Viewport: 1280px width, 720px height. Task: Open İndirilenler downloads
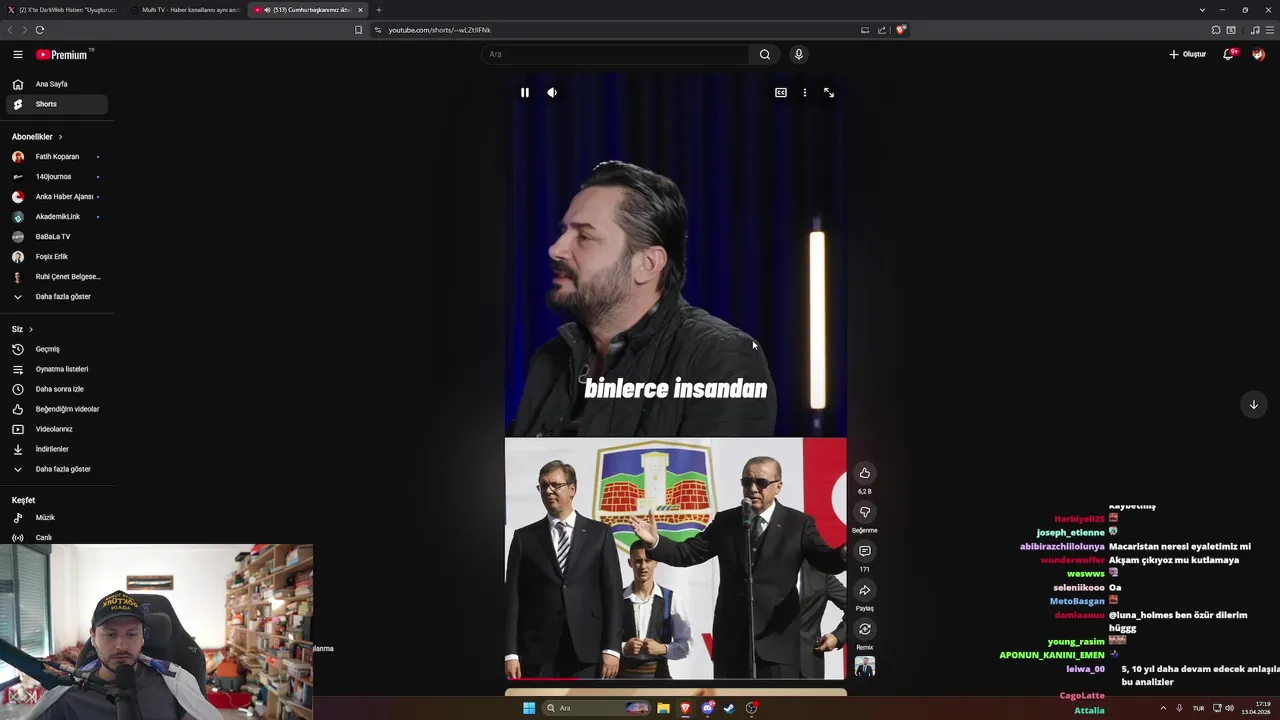point(57,449)
